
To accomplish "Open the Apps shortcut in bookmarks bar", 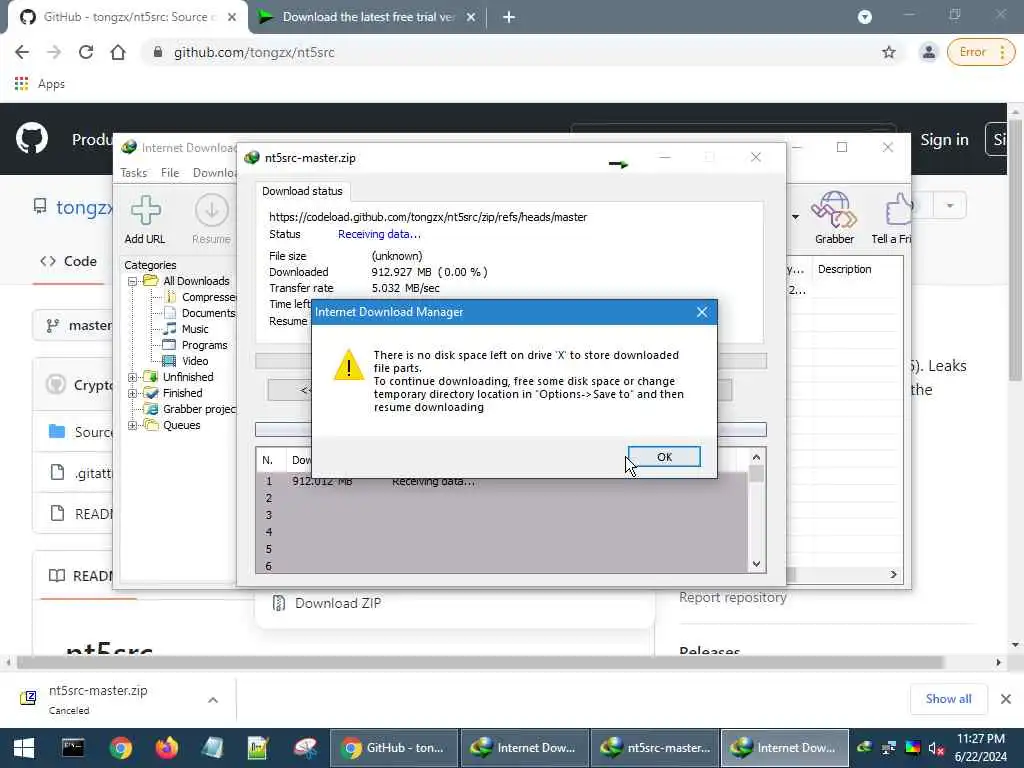I will [39, 84].
